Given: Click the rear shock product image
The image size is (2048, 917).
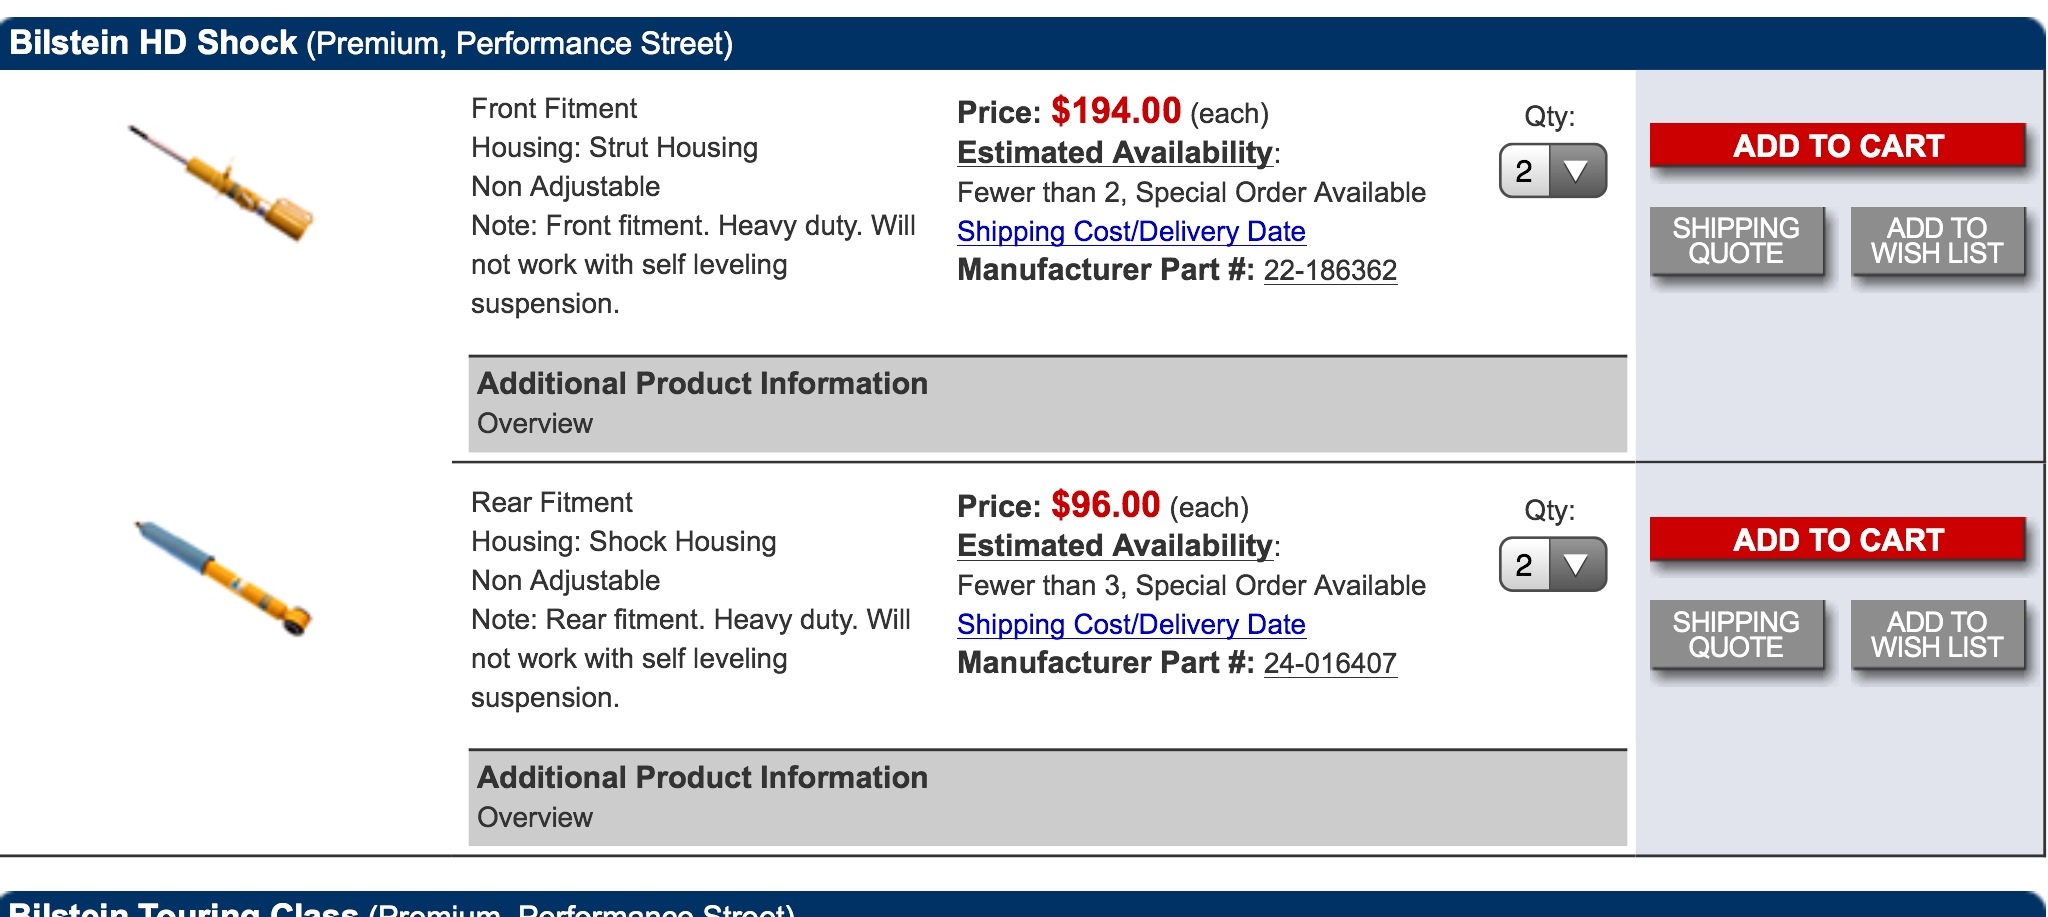Looking at the screenshot, I should point(224,577).
